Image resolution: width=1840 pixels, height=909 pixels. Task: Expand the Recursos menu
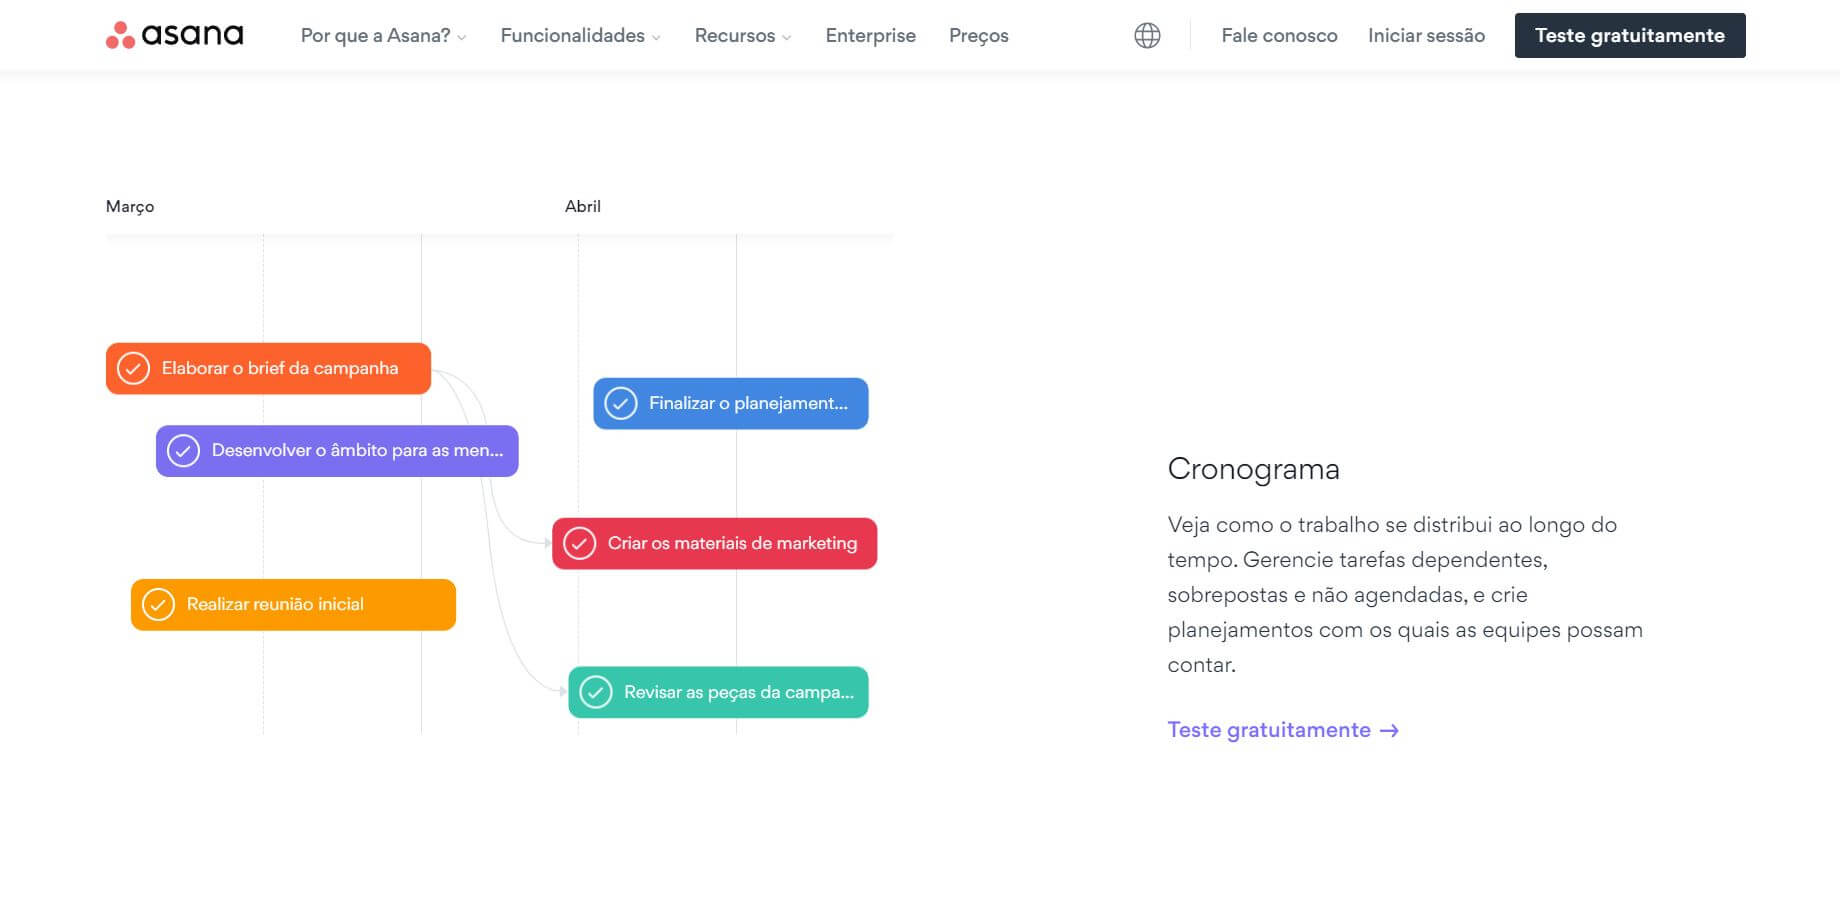[743, 35]
